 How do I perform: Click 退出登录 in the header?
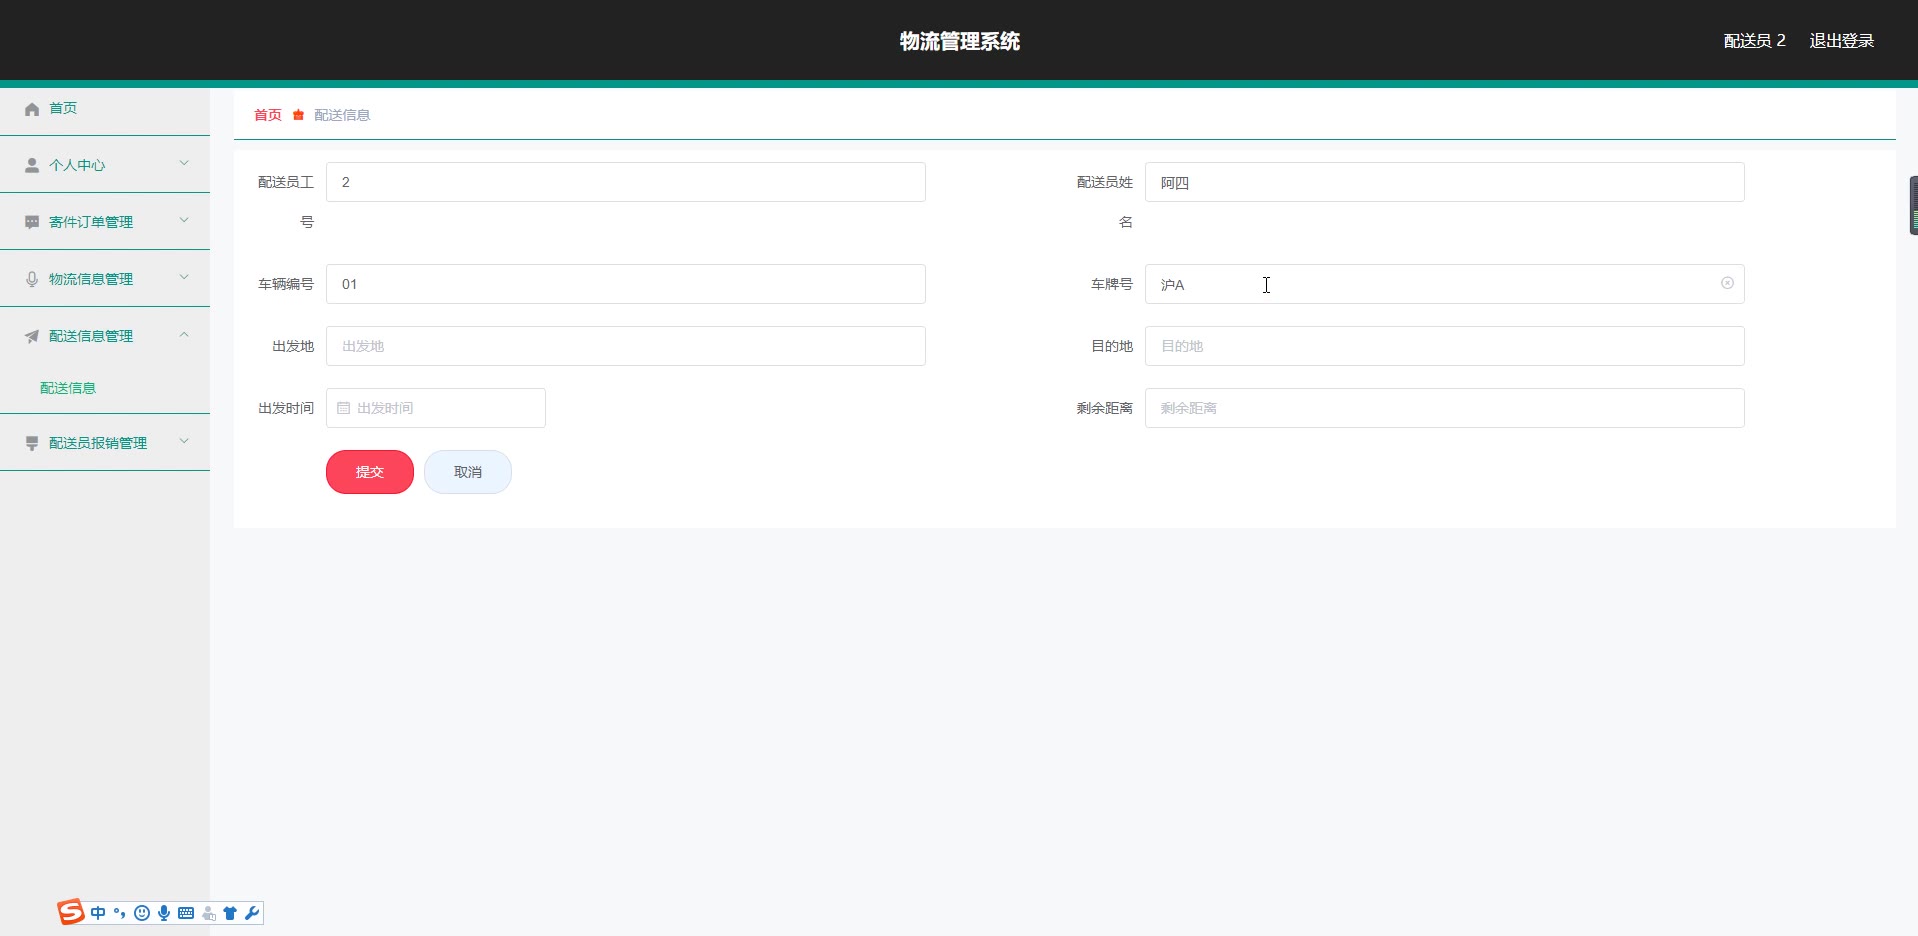1841,41
